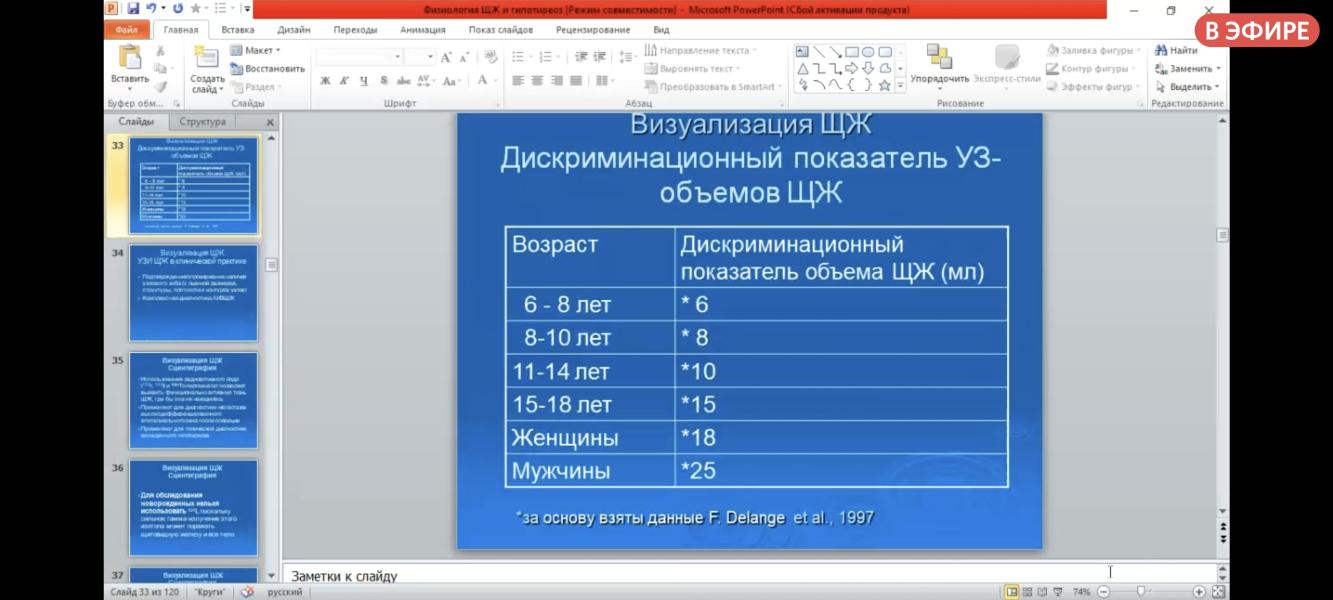Open the Макет layout dropdown
The width and height of the screenshot is (1333, 600).
click(255, 50)
